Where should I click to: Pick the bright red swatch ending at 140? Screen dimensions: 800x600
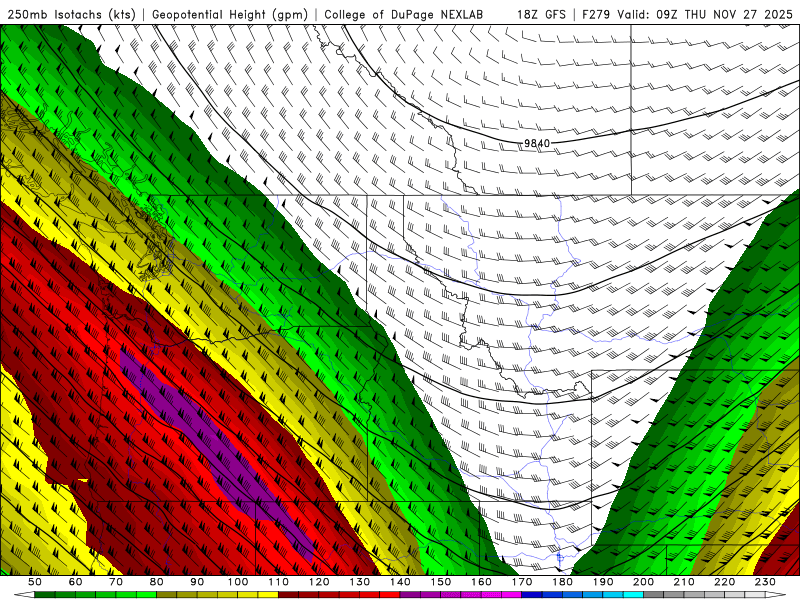[x=390, y=594]
